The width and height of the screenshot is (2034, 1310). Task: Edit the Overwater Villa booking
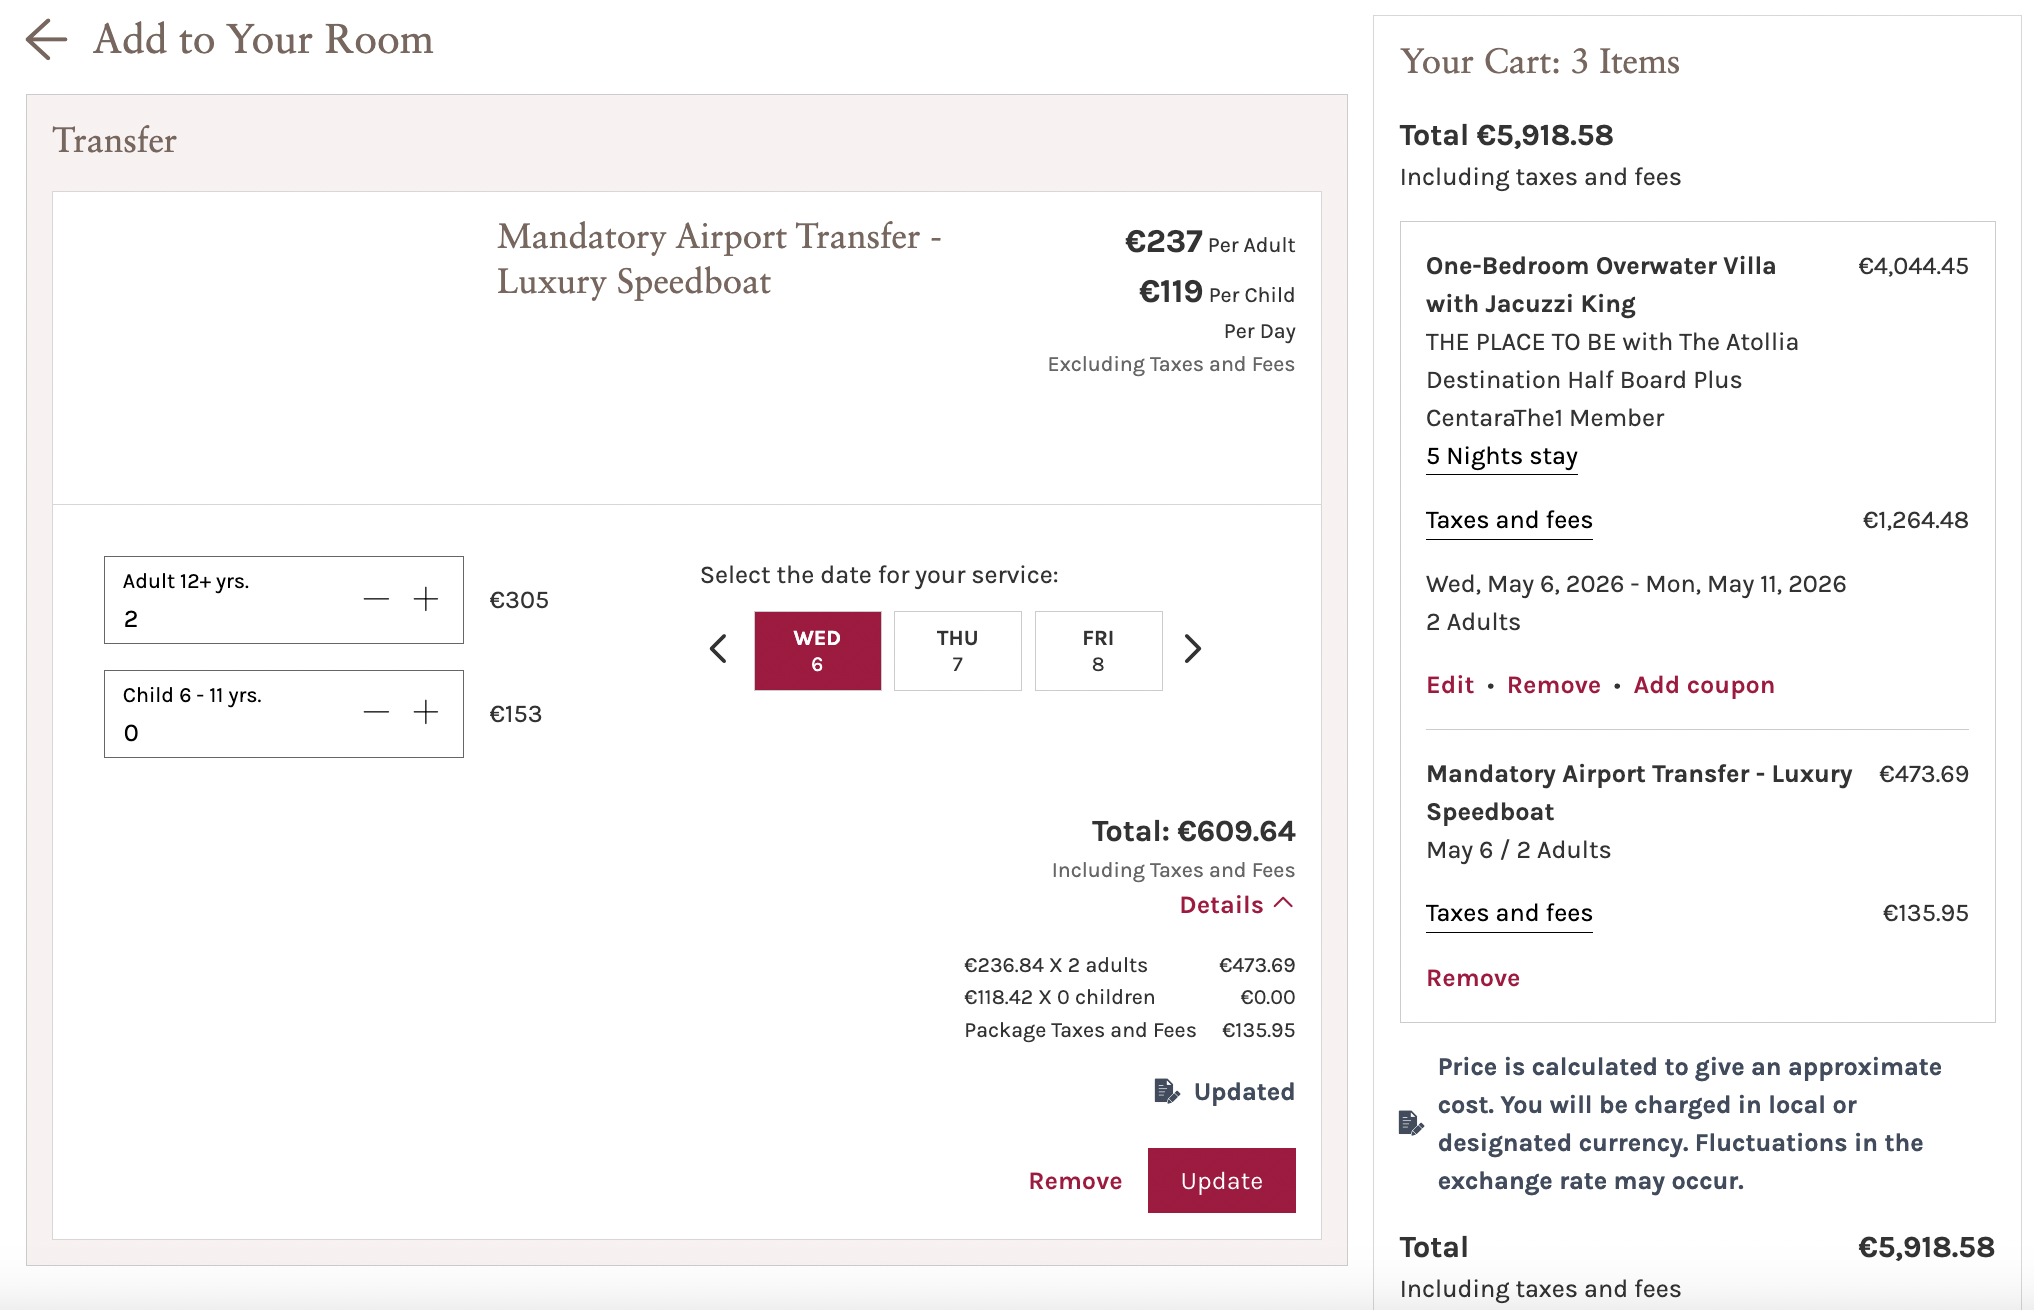1449,685
